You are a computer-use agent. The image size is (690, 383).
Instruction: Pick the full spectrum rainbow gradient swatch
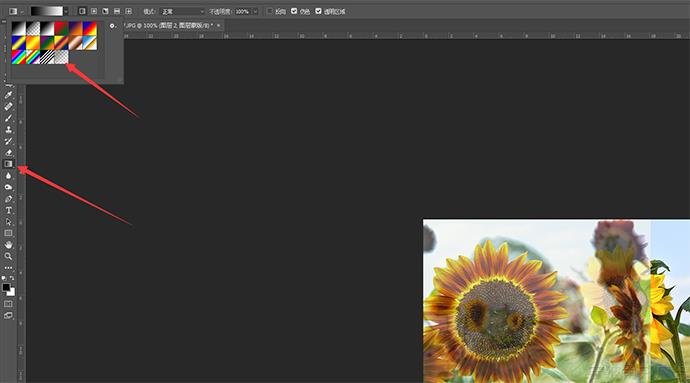[18, 57]
